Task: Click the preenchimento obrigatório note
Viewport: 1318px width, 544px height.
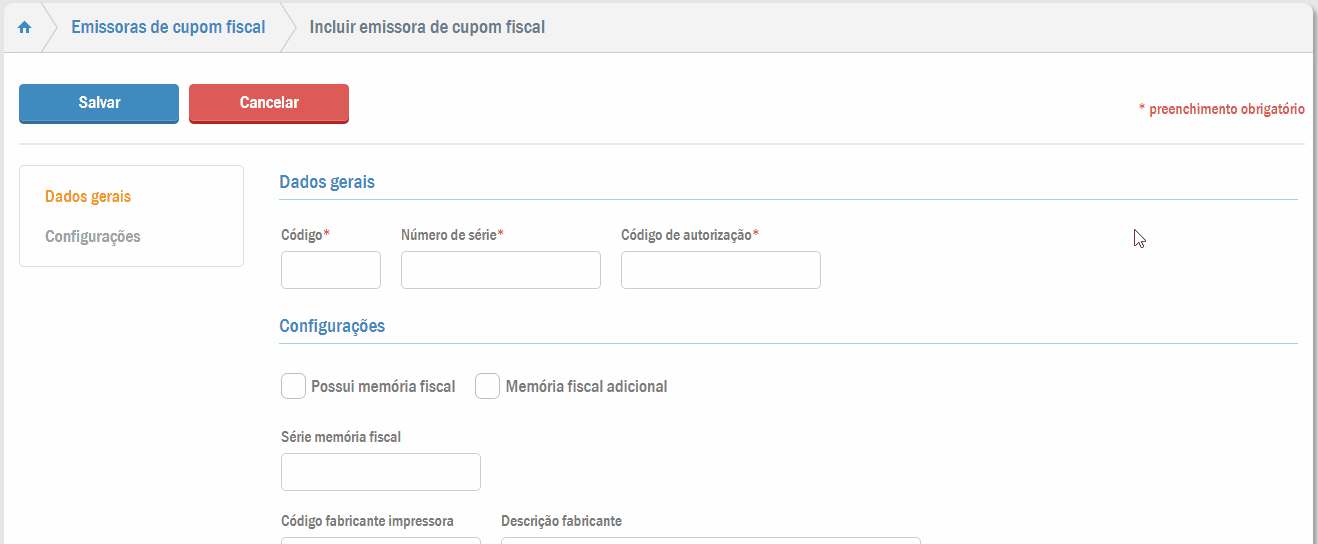Action: (1221, 109)
